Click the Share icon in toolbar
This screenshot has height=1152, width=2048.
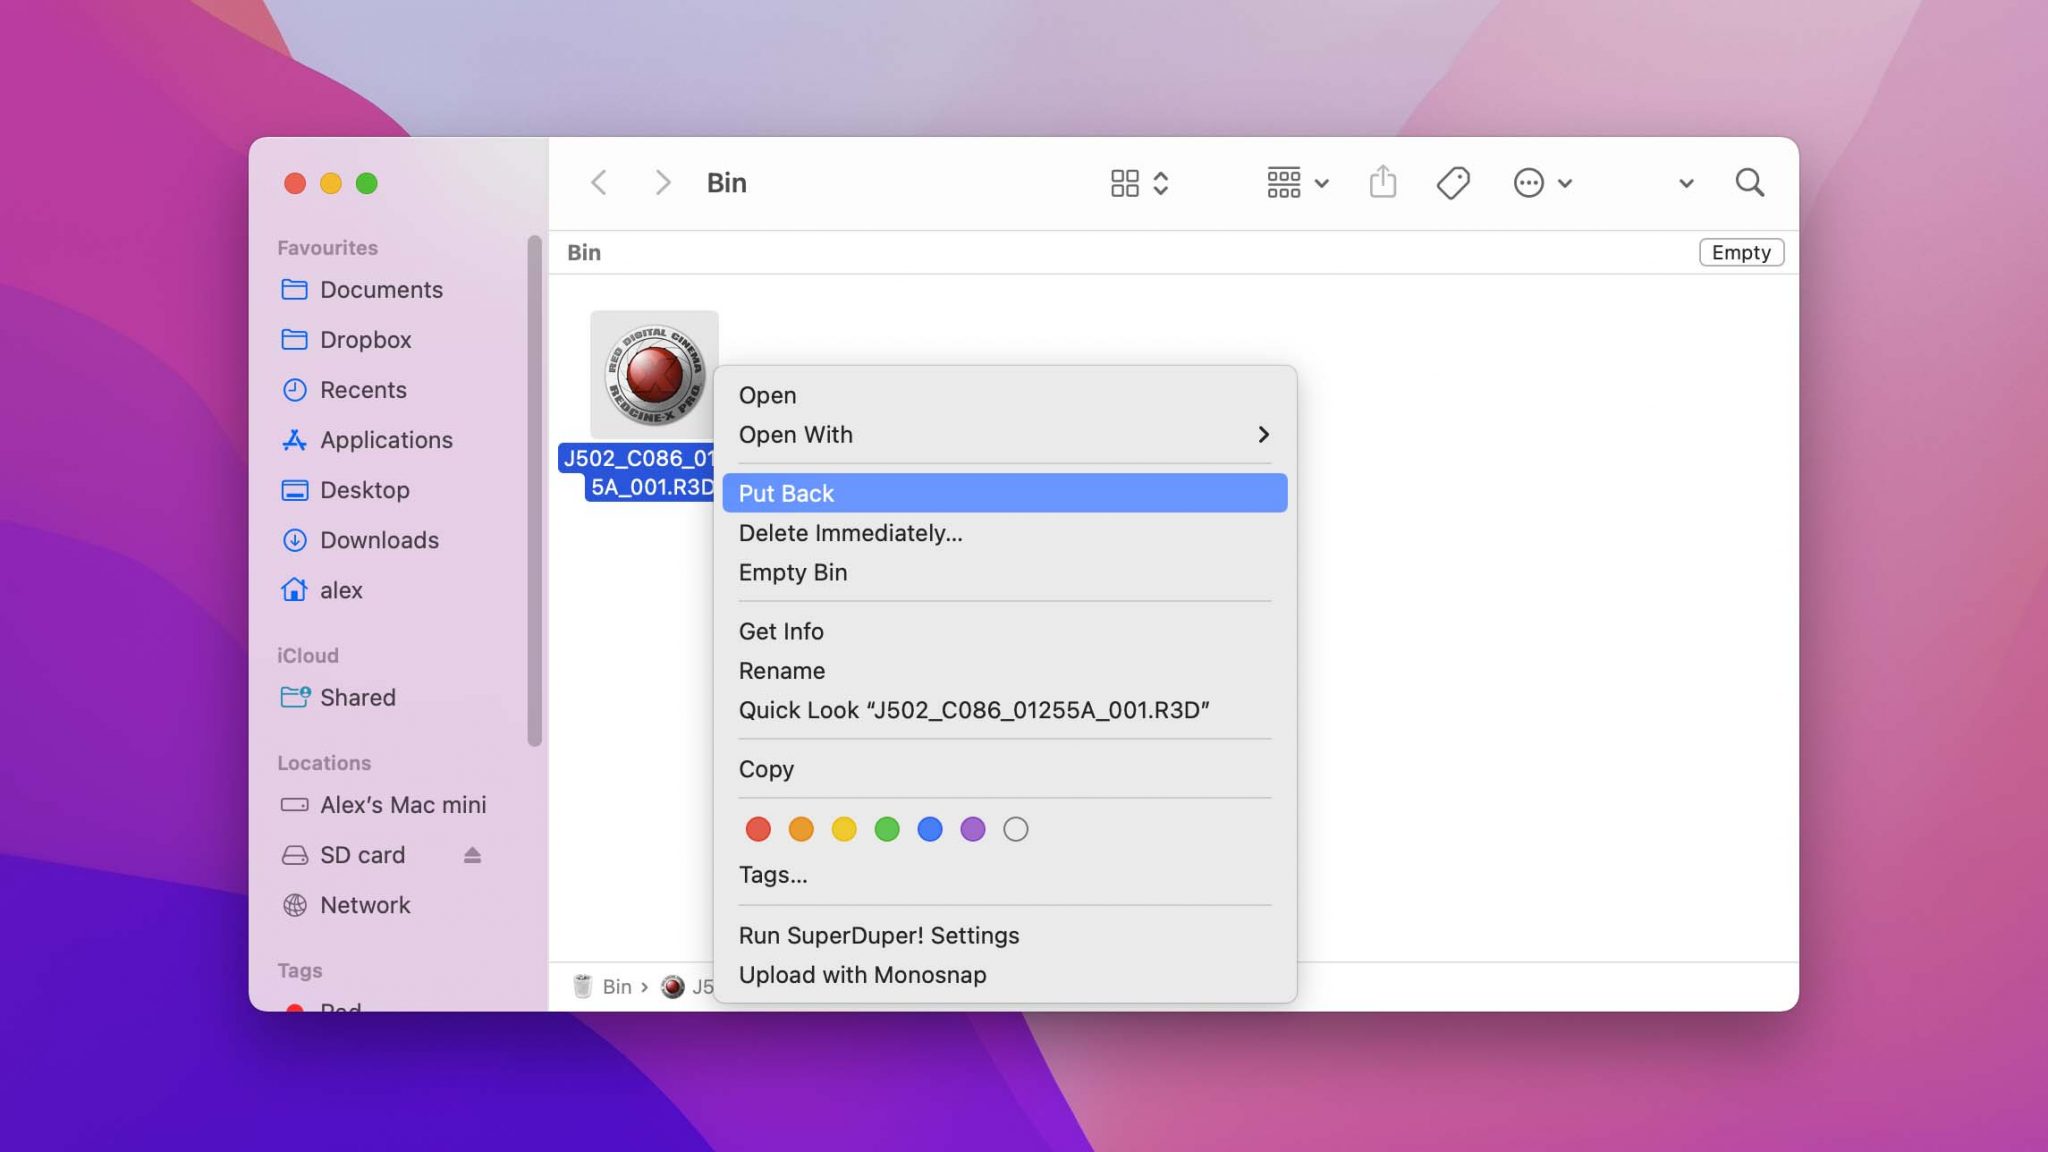pos(1383,181)
